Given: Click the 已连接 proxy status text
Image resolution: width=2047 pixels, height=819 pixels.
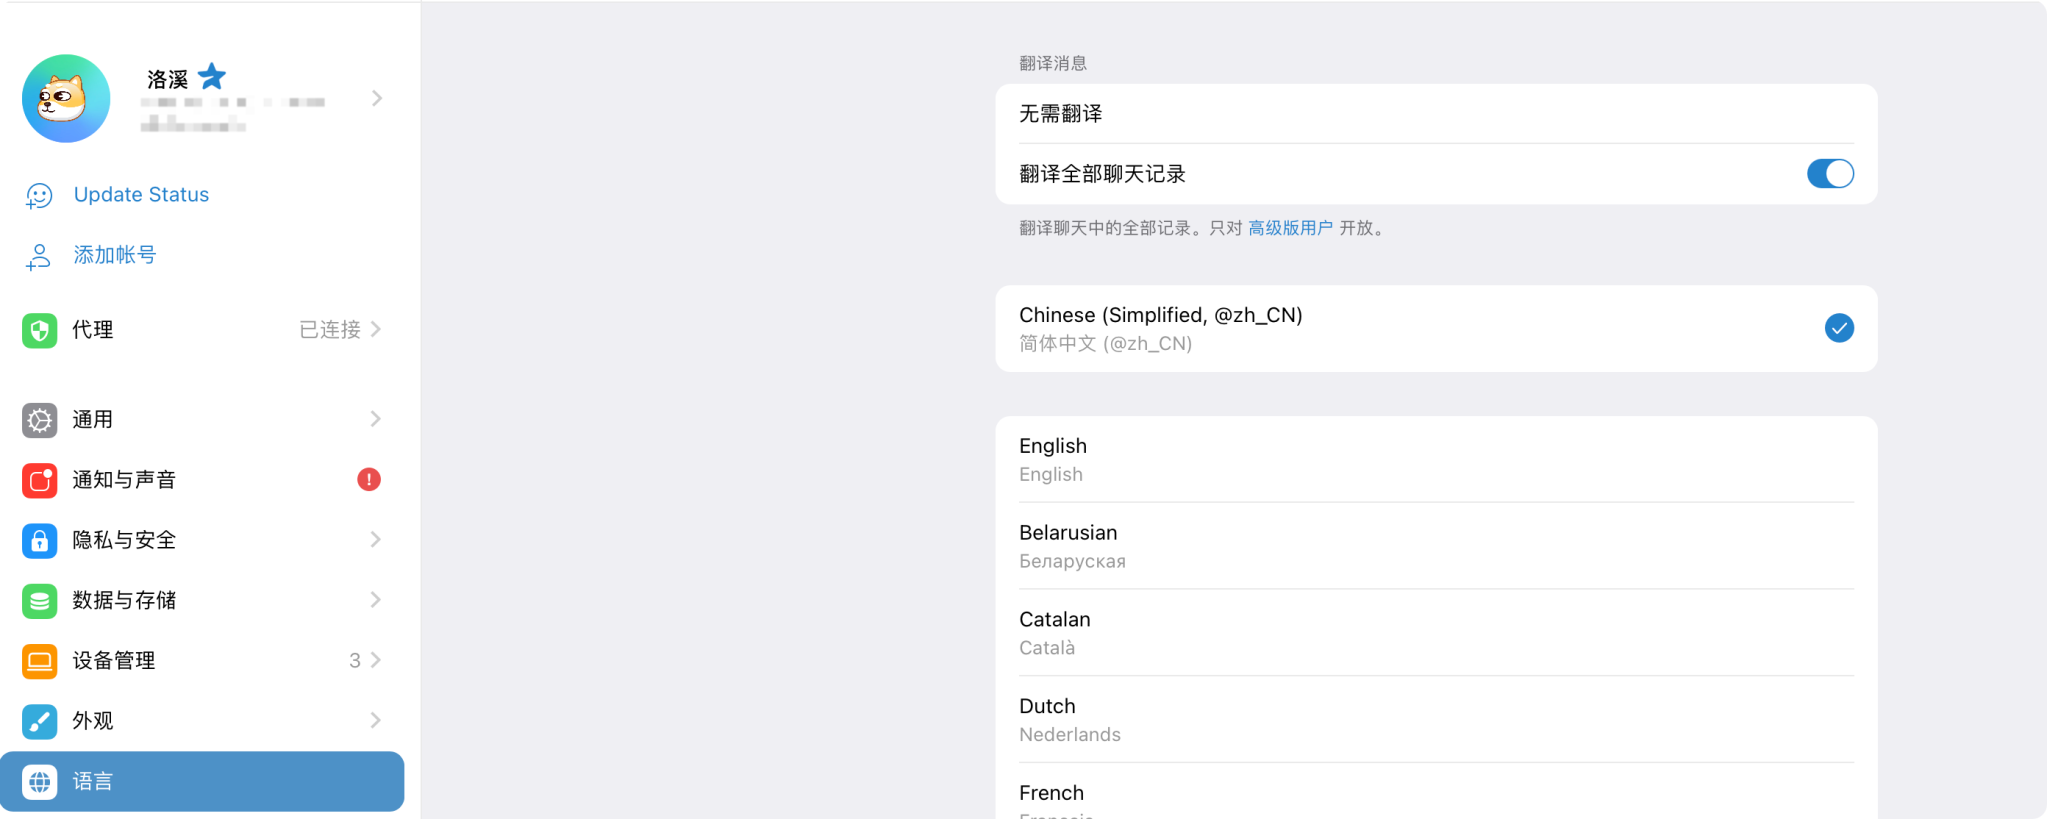Looking at the screenshot, I should (x=330, y=330).
